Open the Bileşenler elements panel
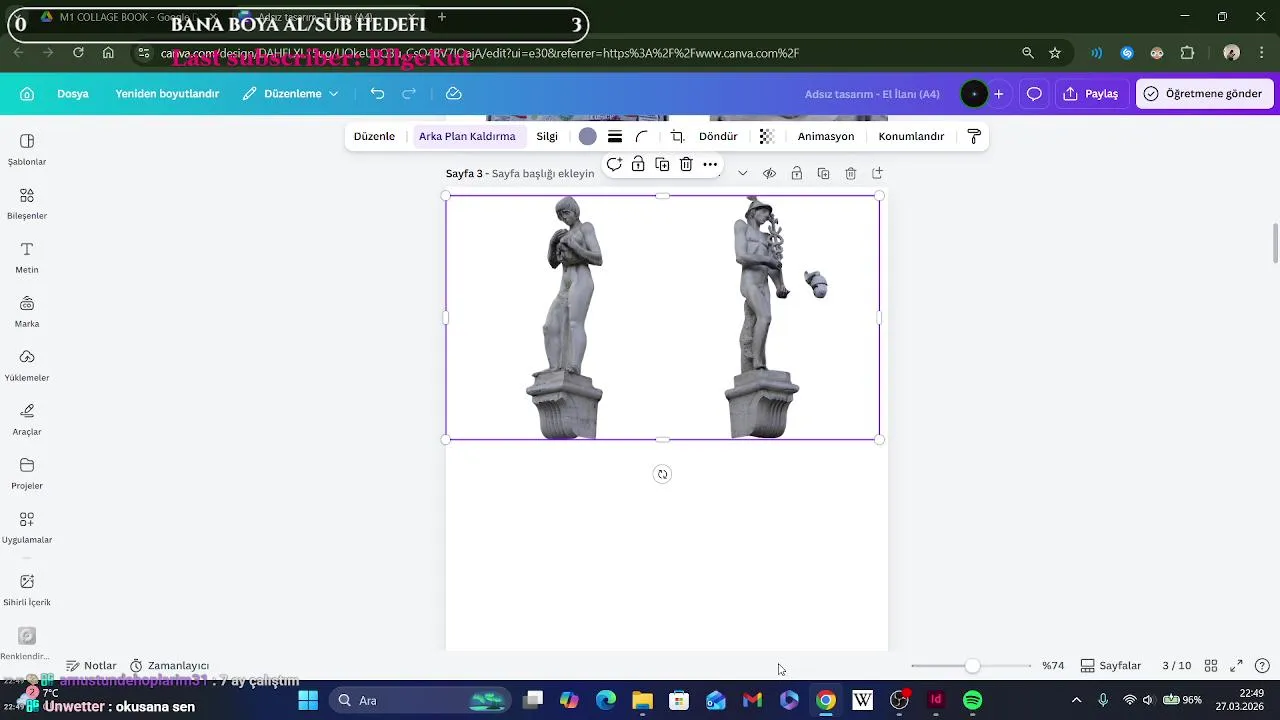This screenshot has height=720, width=1280. [x=27, y=203]
